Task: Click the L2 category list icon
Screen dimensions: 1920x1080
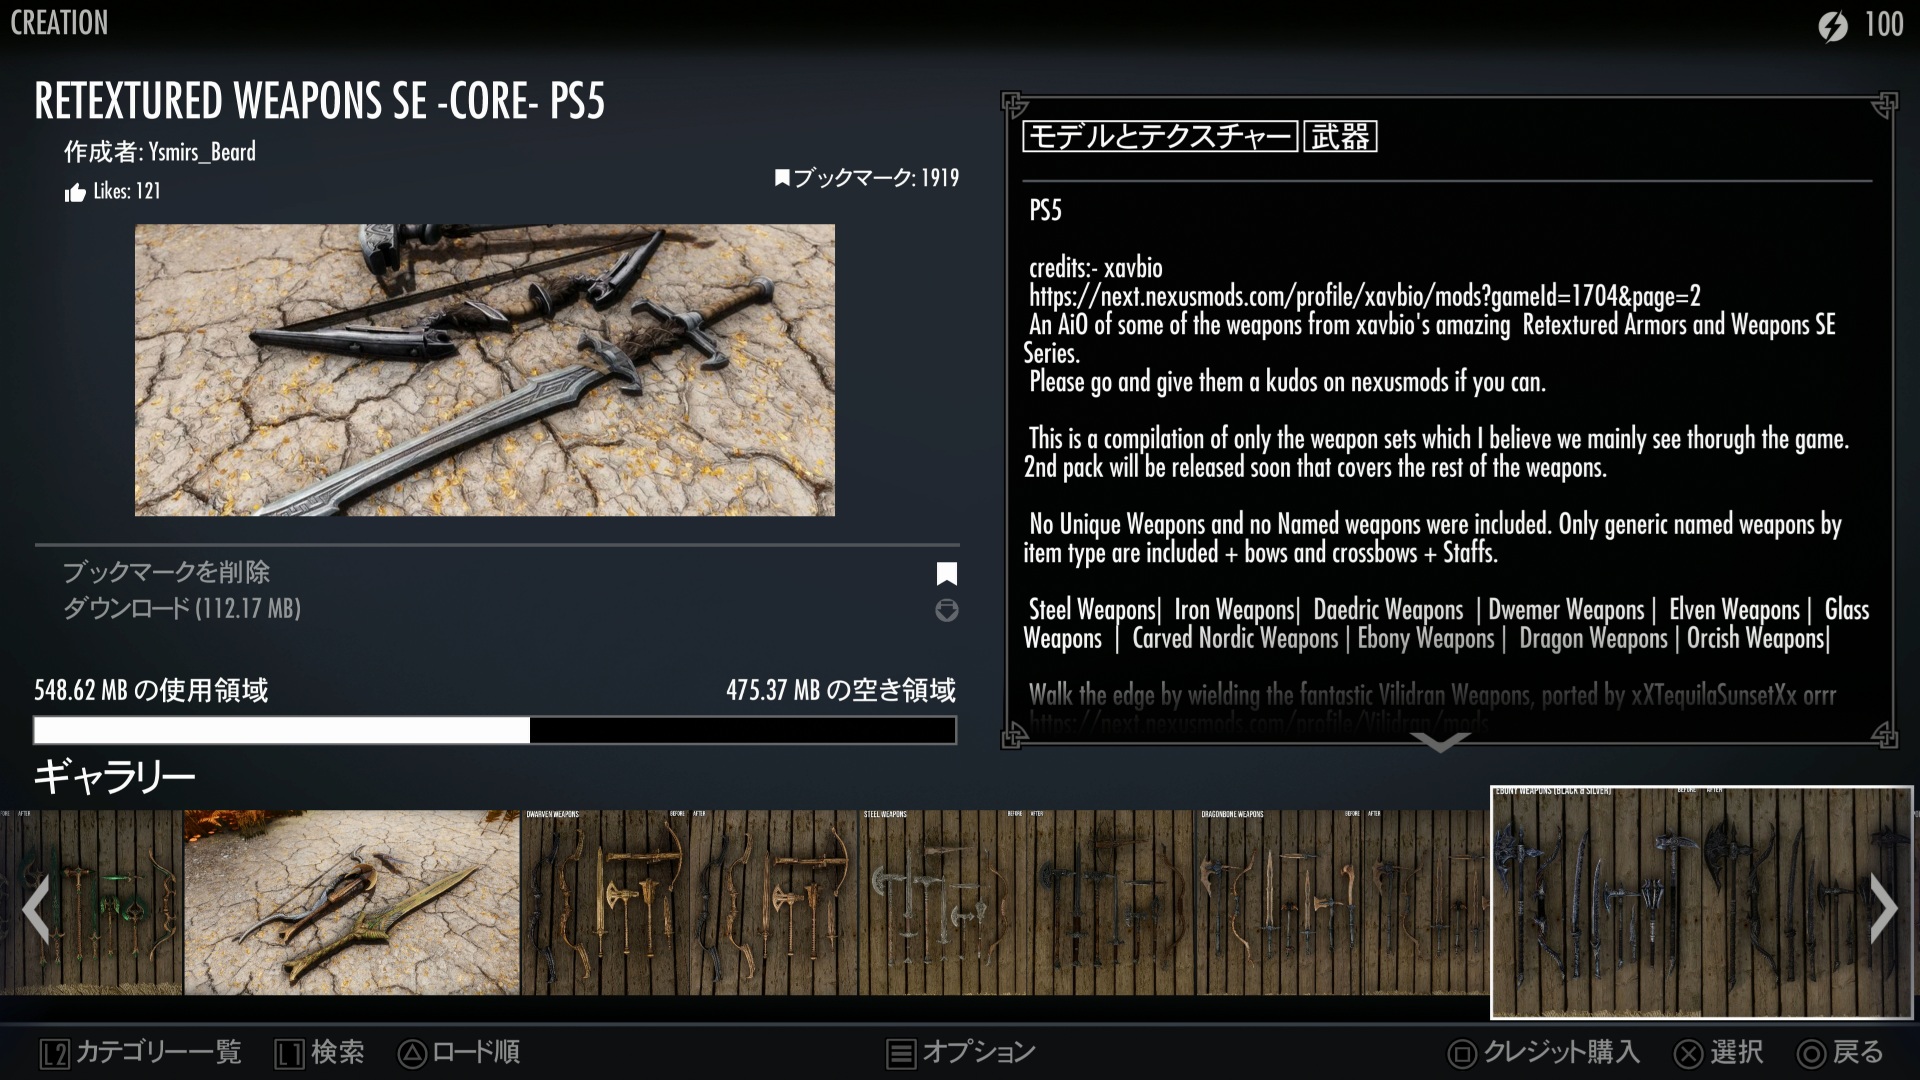Action: point(55,1053)
